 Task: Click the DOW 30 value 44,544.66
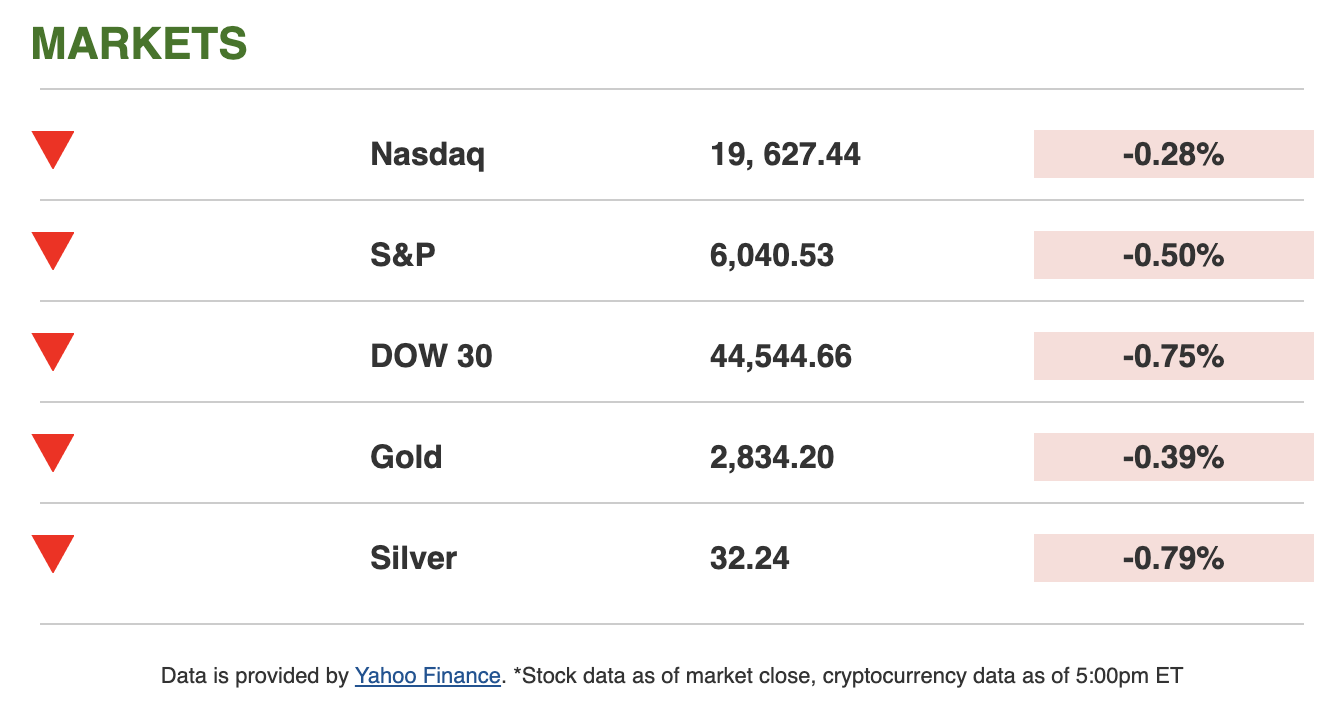(x=781, y=357)
